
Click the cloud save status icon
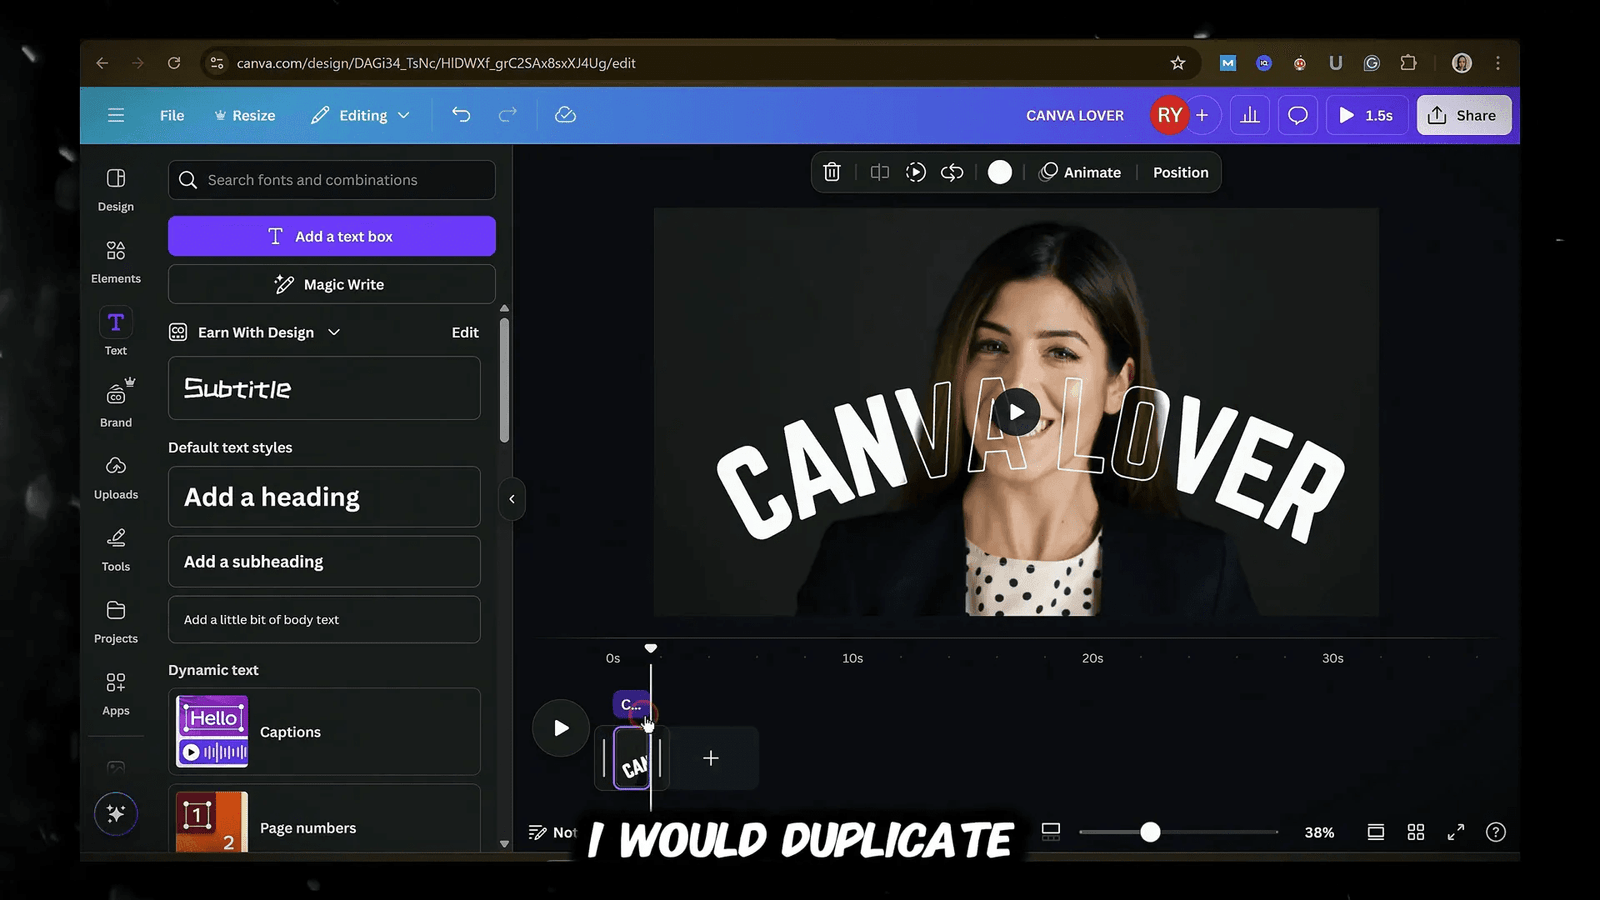[565, 115]
